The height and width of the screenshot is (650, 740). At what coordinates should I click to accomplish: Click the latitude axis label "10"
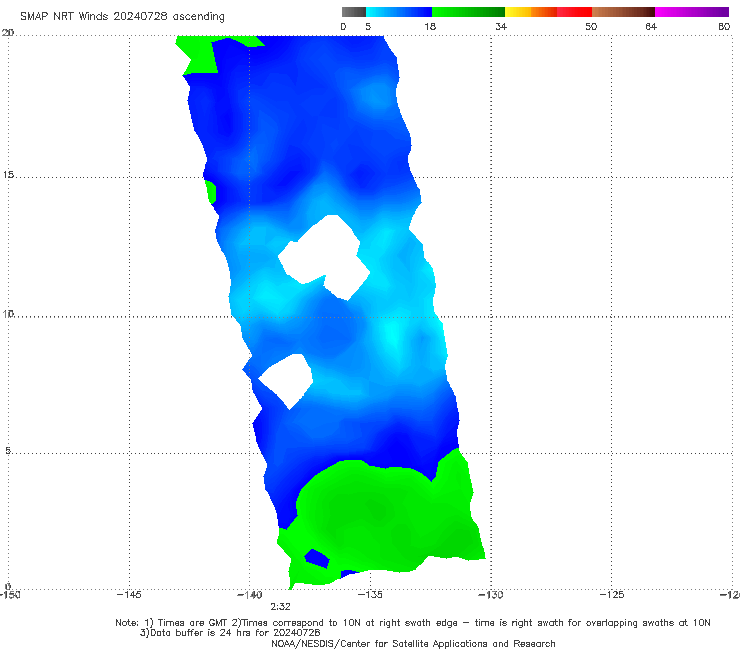[8, 314]
